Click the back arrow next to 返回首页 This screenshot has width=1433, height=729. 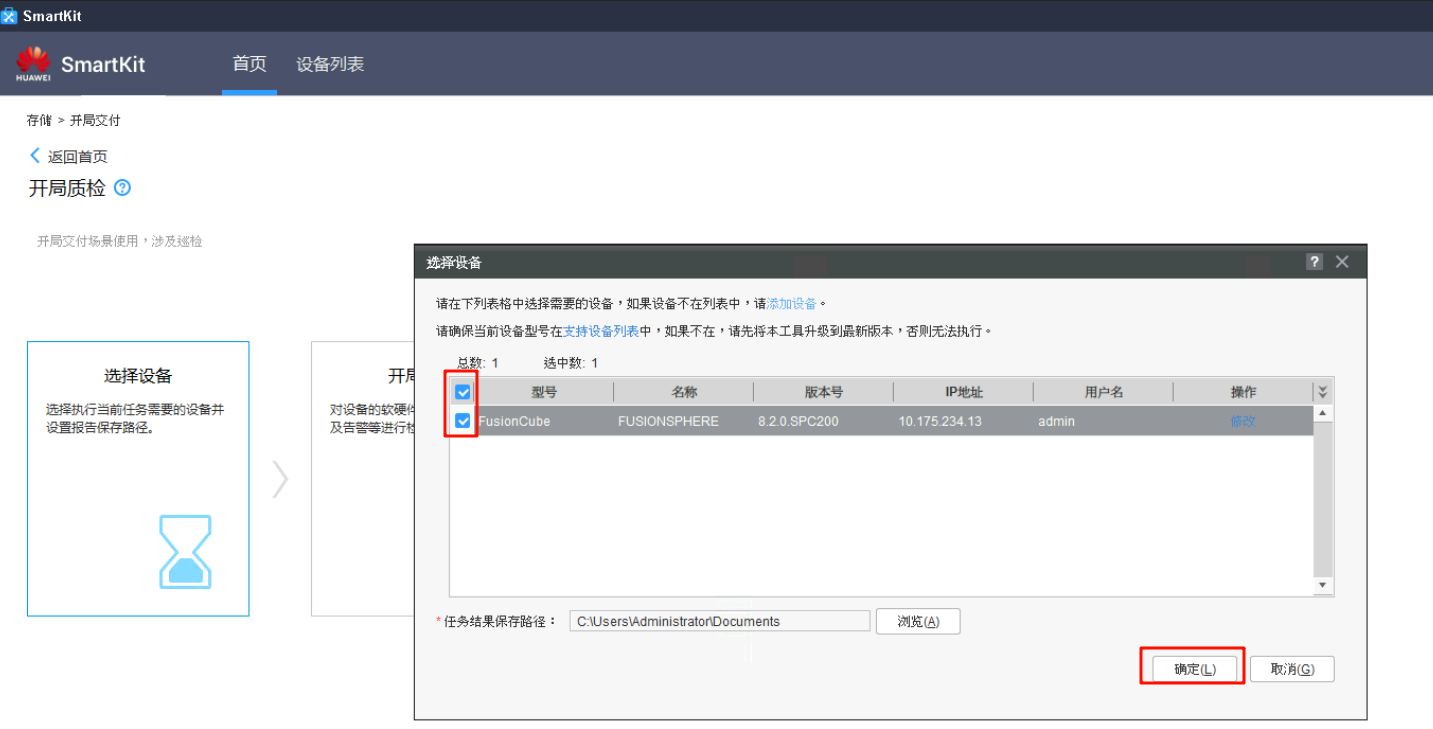(35, 156)
